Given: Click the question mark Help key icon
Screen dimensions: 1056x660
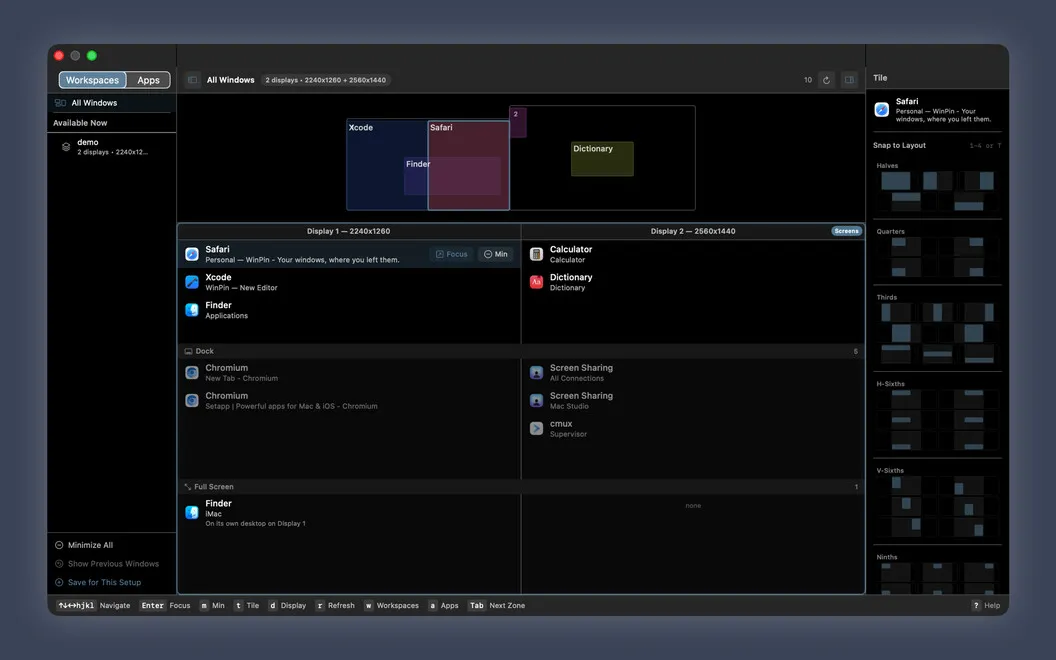Looking at the screenshot, I should 976,605.
